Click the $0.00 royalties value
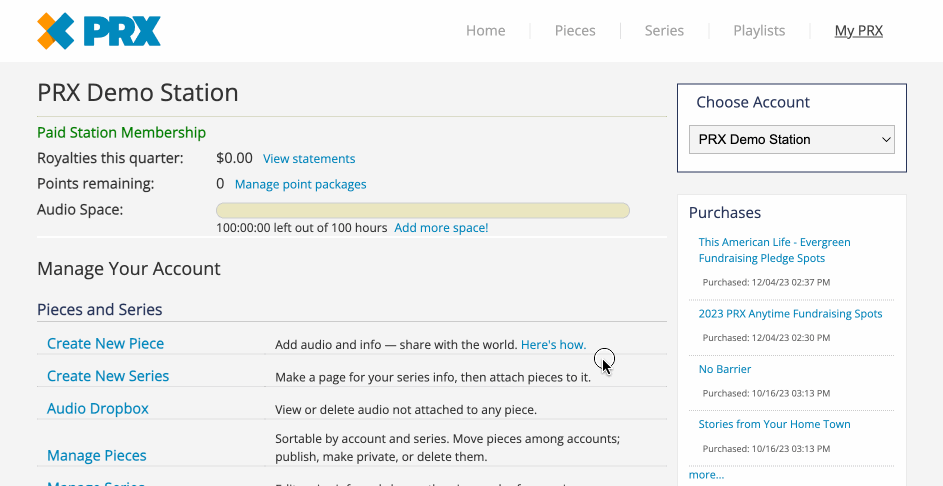943x486 pixels. (x=235, y=158)
